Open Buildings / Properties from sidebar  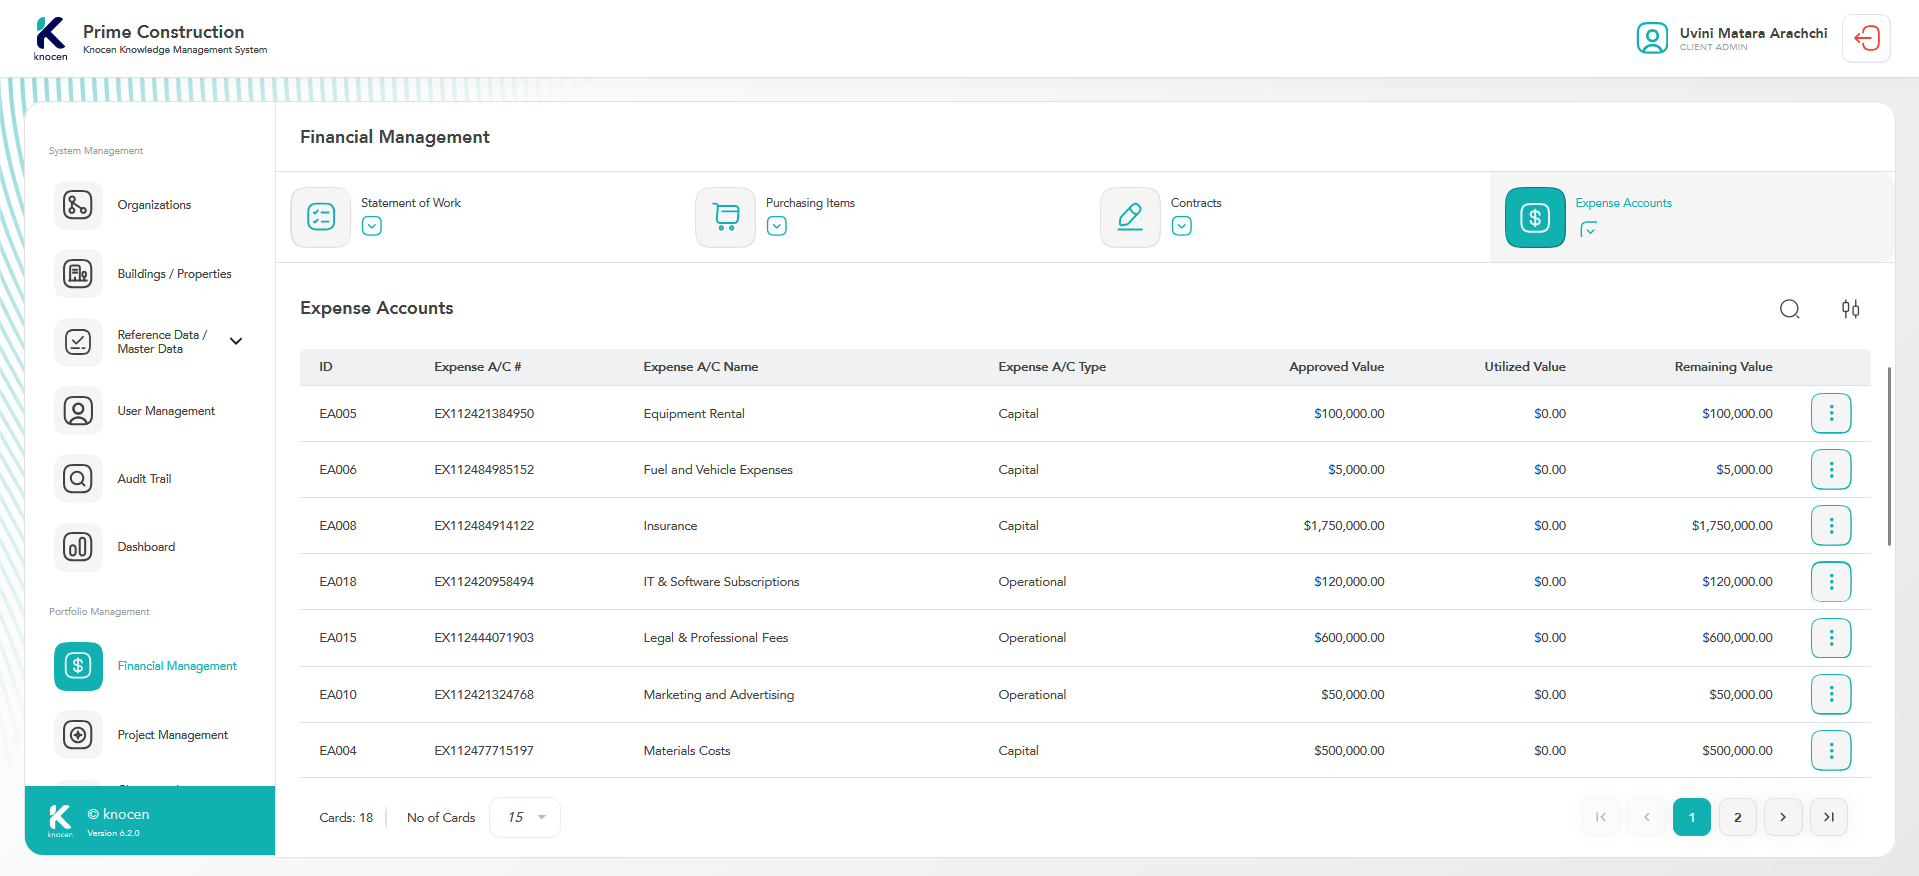[x=174, y=274]
